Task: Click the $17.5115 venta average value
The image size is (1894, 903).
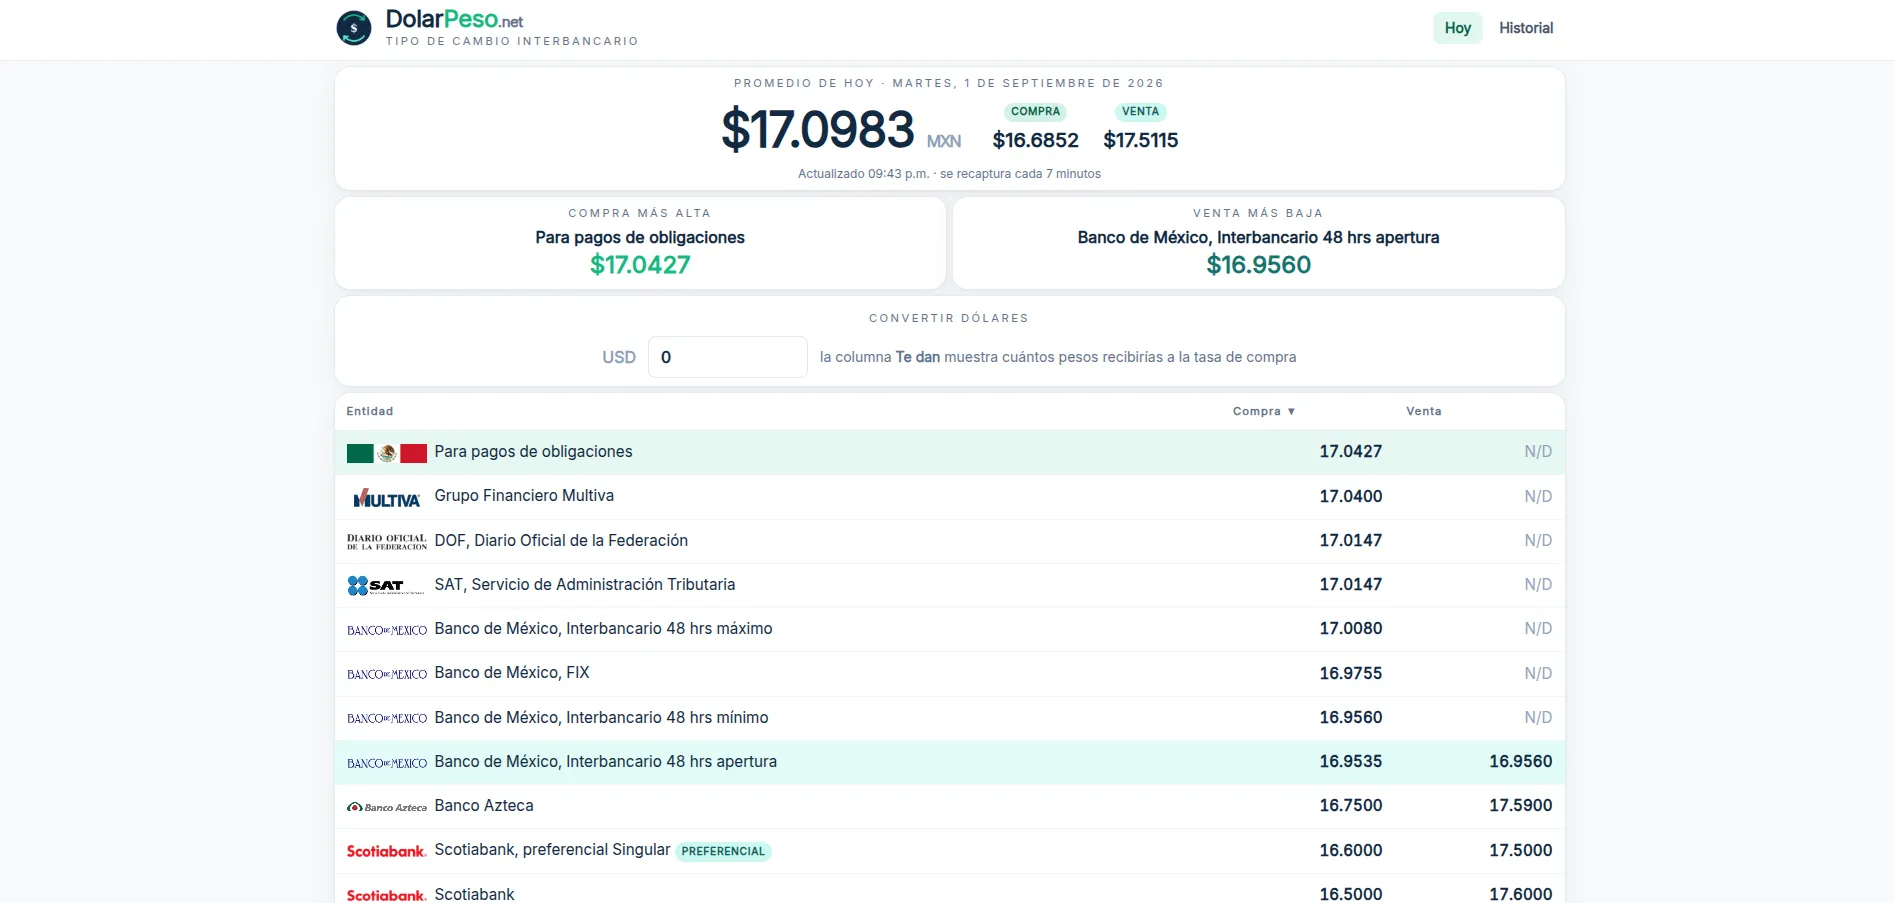Action: point(1140,140)
